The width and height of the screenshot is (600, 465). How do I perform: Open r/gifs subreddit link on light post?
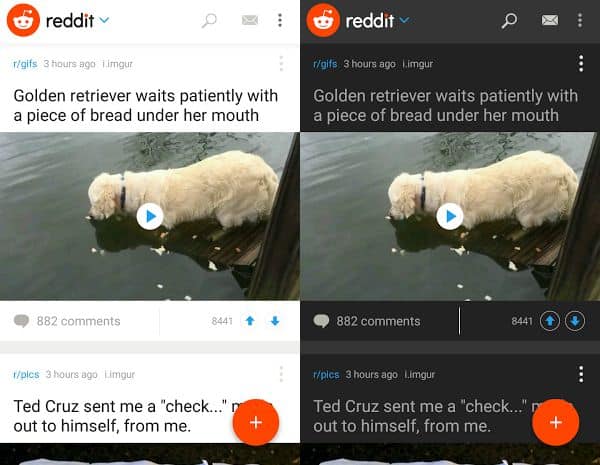[x=25, y=64]
